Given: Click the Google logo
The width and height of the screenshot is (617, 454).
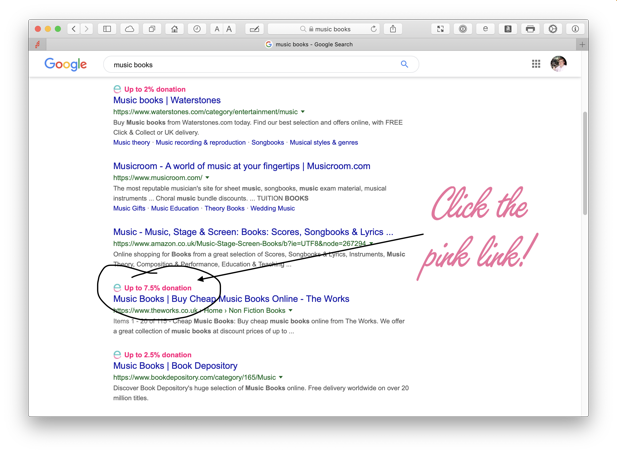Looking at the screenshot, I should coord(66,64).
